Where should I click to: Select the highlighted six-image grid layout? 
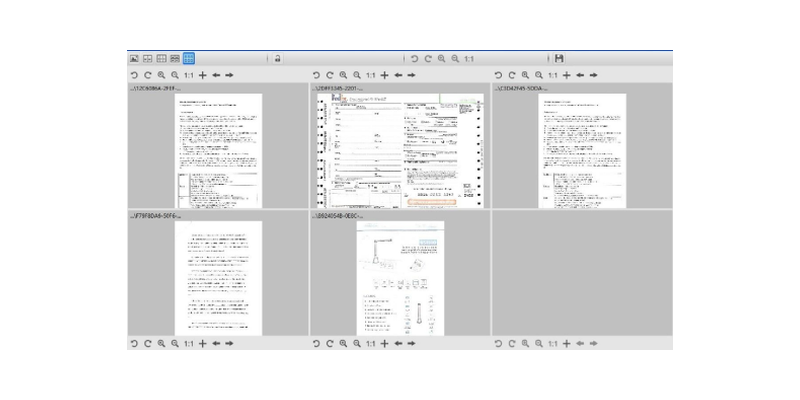[188, 59]
